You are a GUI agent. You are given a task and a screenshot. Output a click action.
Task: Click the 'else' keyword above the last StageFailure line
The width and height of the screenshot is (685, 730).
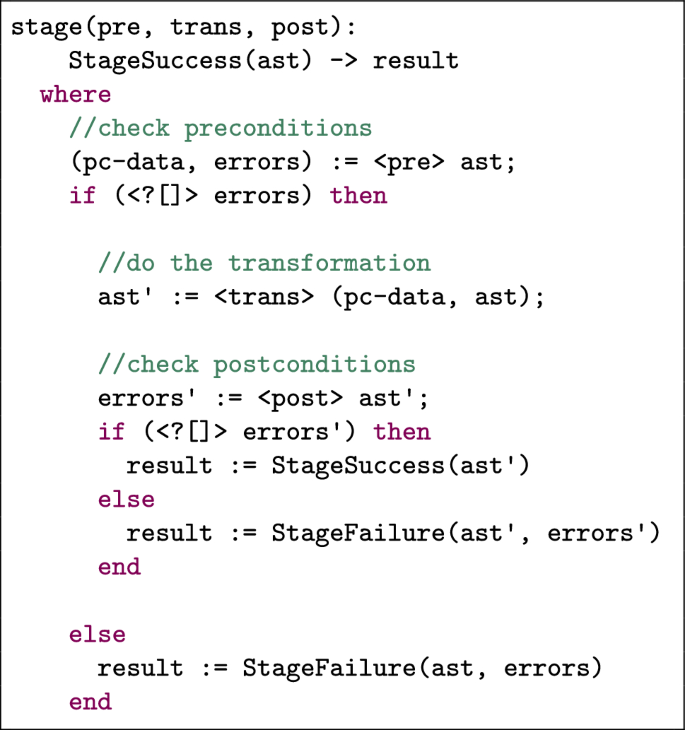point(97,634)
